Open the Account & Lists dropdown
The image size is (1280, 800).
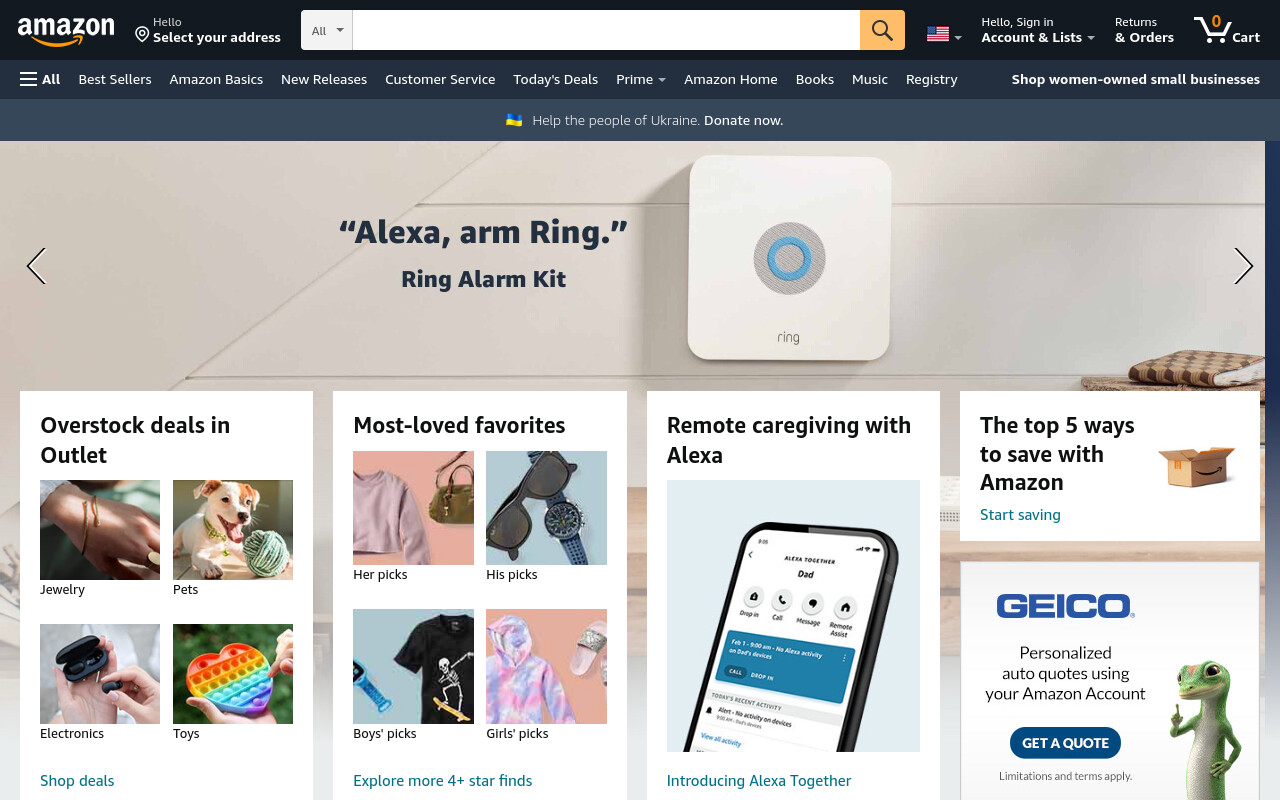pyautogui.click(x=1037, y=30)
